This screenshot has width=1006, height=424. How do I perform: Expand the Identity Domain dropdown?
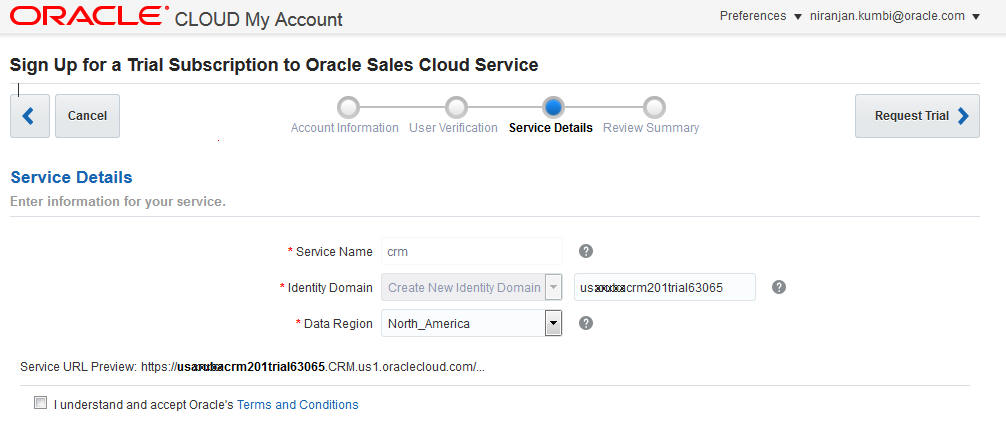tap(553, 287)
